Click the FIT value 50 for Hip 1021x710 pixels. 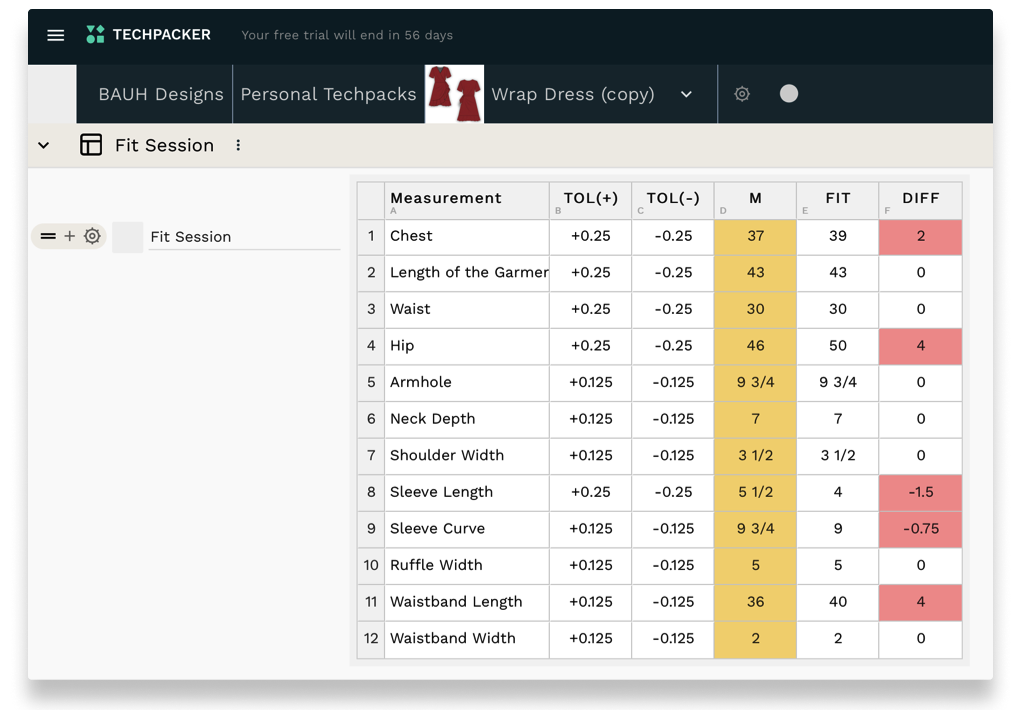pos(837,346)
